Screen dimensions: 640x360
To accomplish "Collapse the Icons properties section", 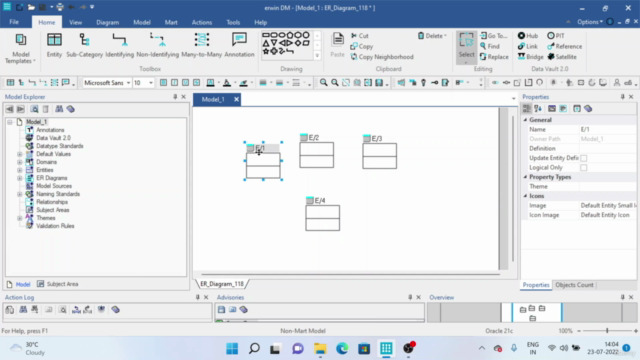I will pos(526,196).
